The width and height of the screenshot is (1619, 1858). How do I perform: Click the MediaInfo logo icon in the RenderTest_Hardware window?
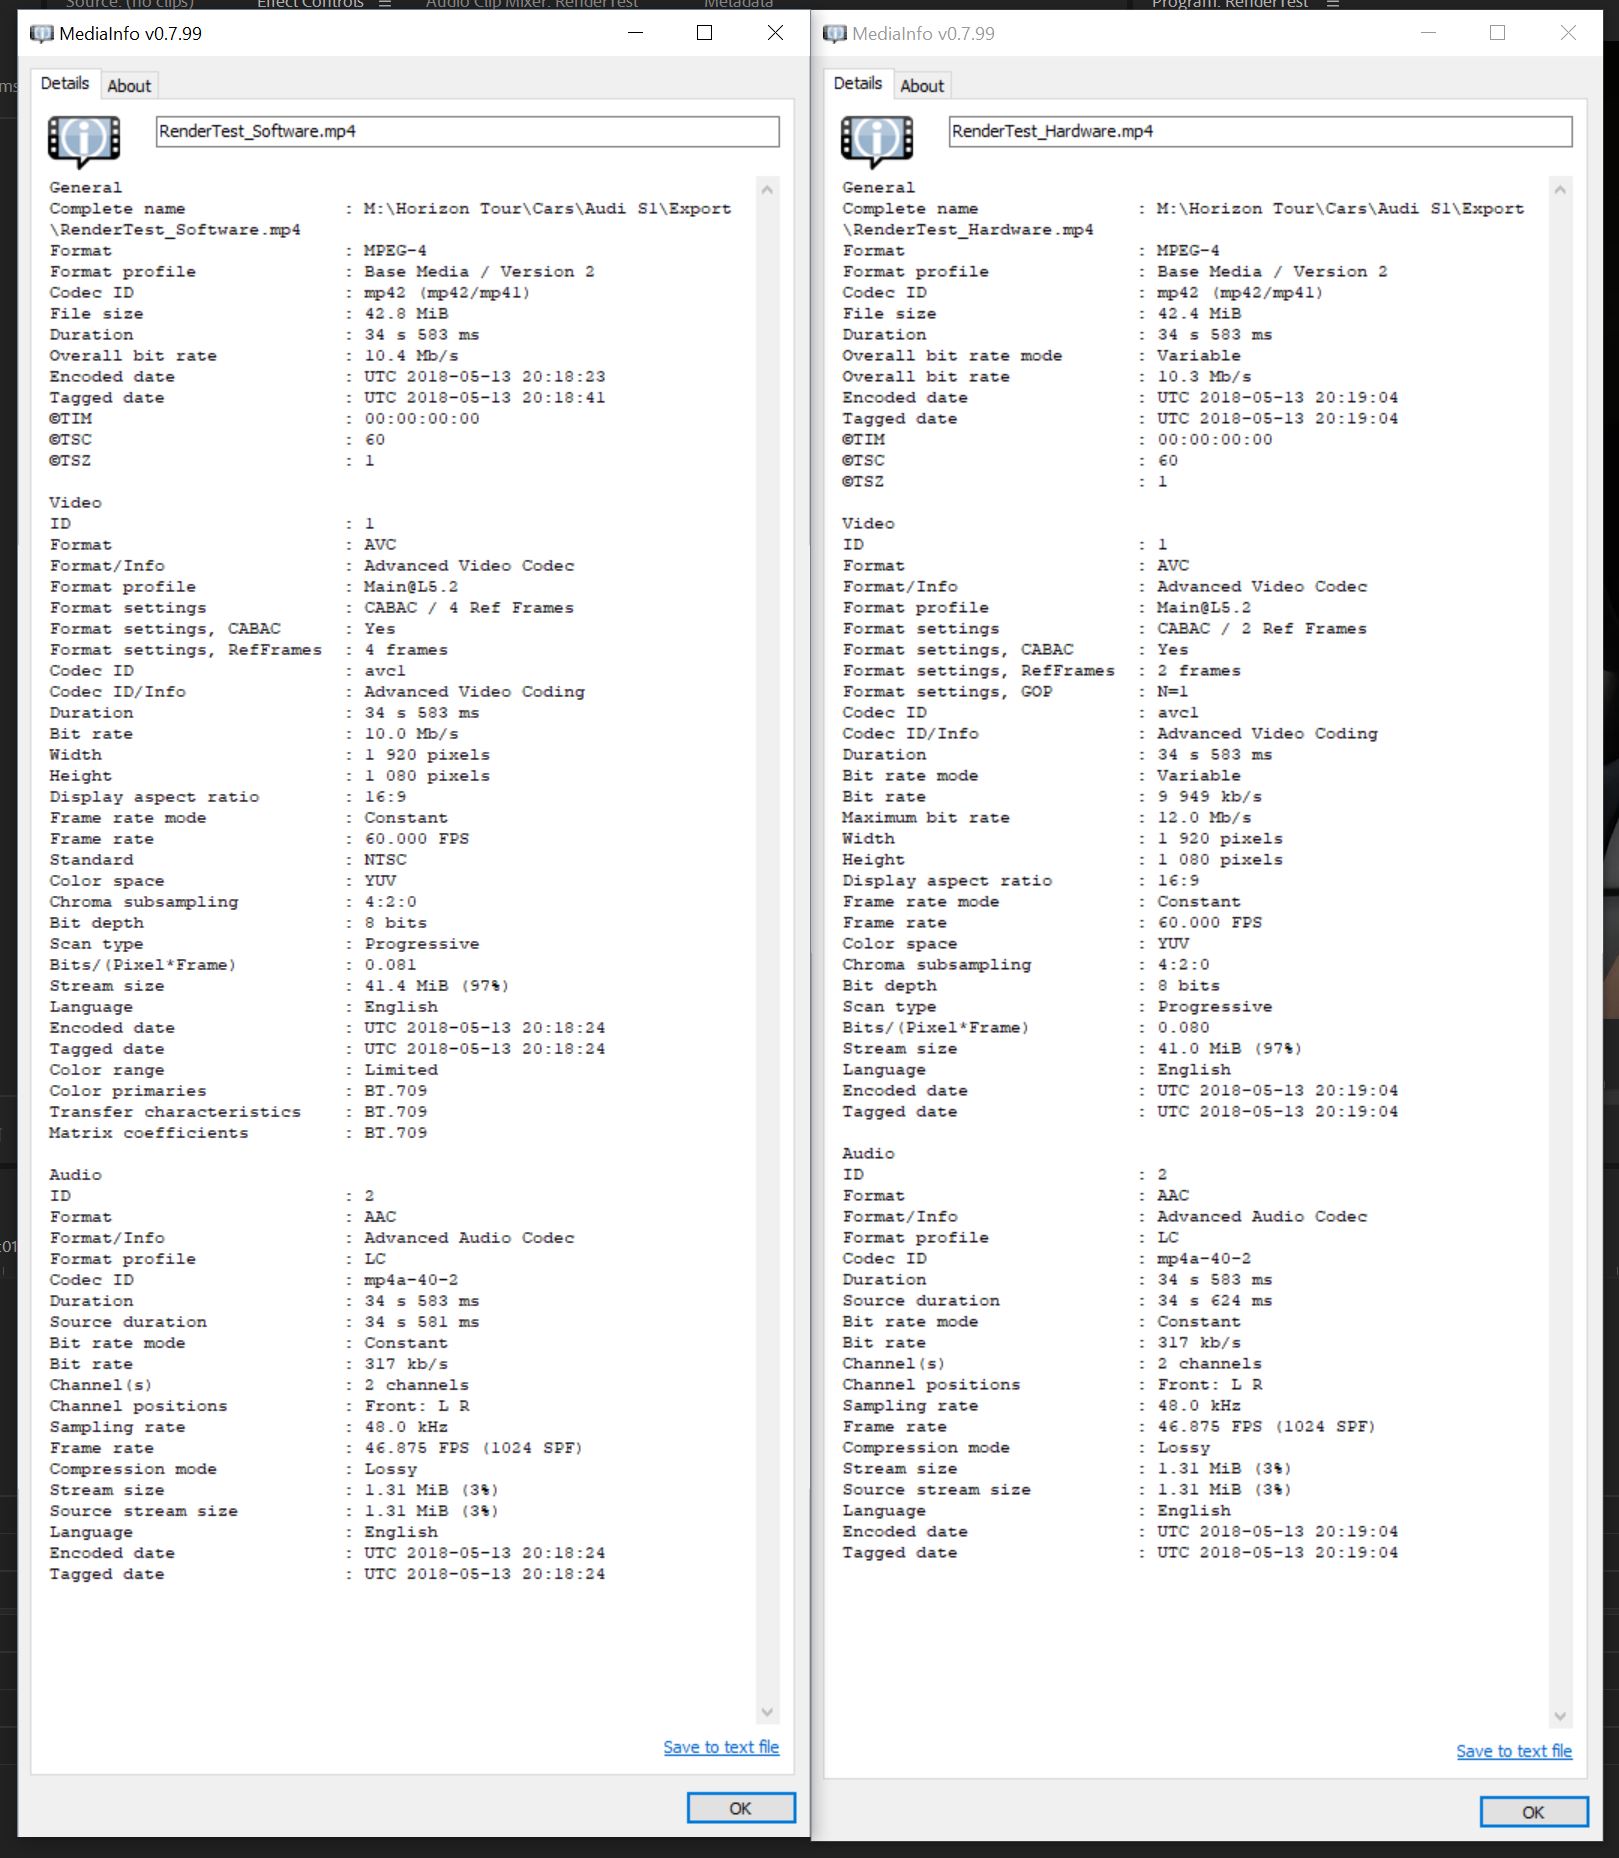click(x=877, y=140)
